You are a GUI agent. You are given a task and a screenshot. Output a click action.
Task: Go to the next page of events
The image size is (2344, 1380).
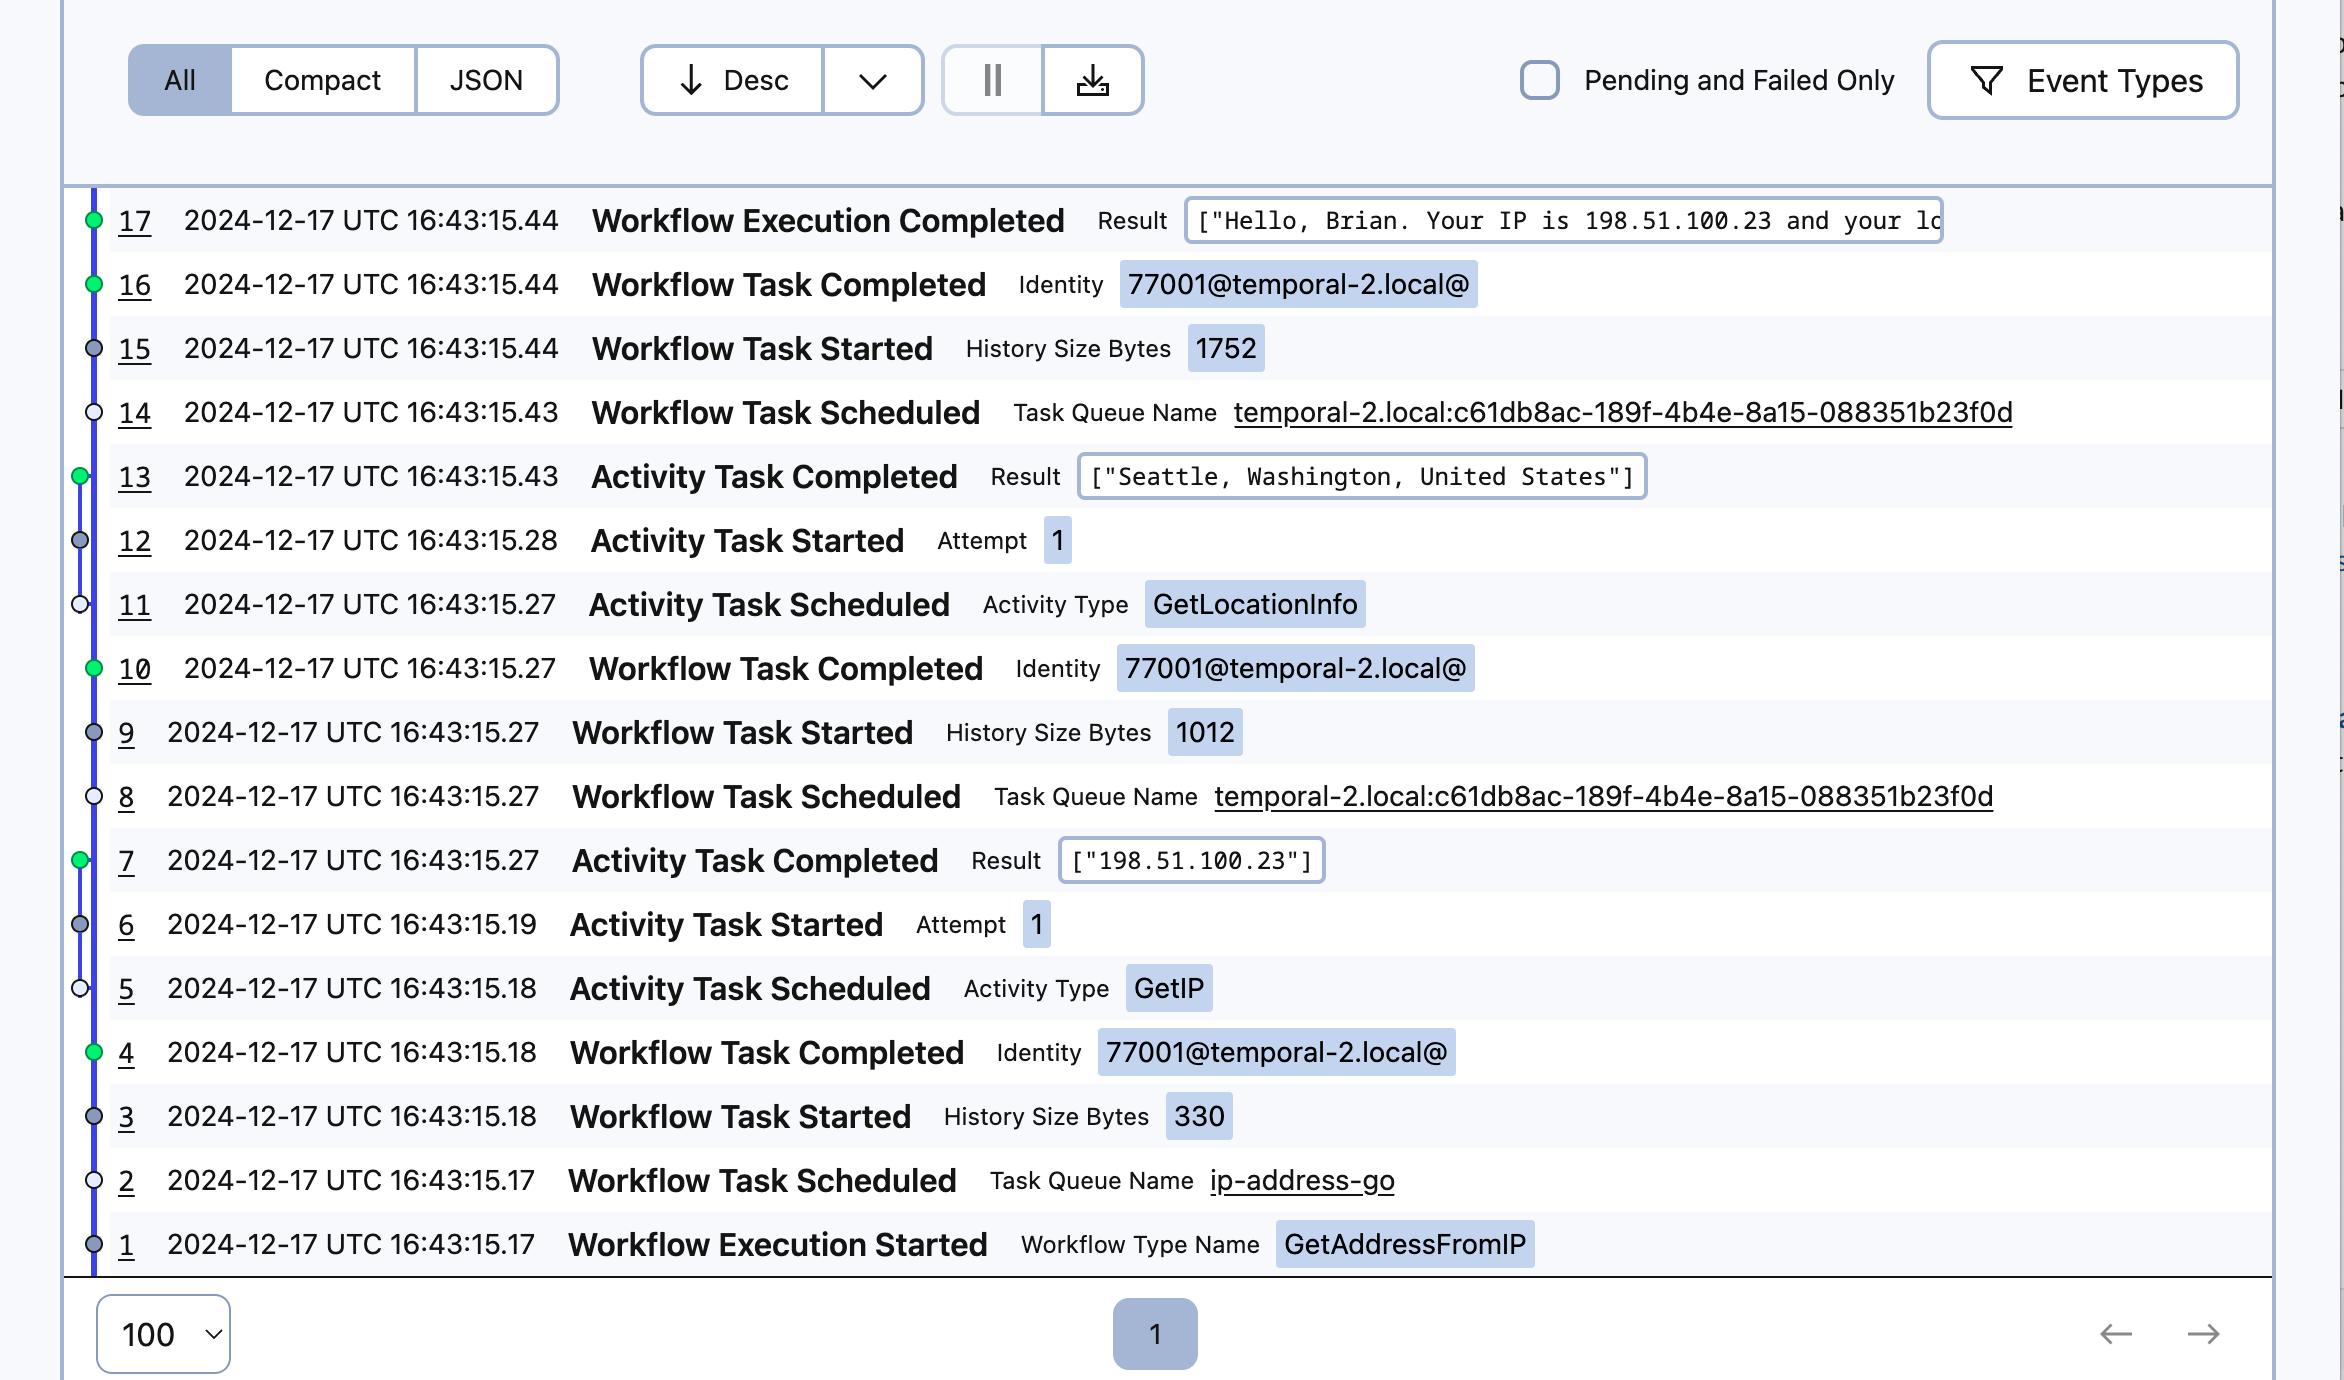[2203, 1333]
